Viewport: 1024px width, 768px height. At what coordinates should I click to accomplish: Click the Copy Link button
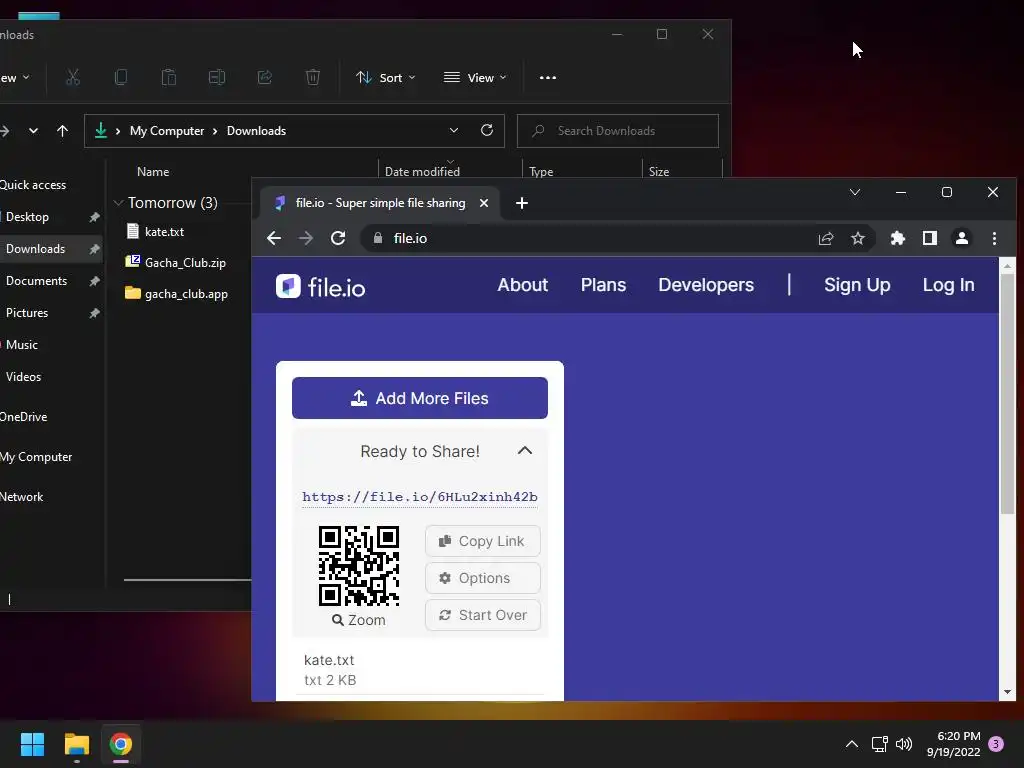click(483, 541)
